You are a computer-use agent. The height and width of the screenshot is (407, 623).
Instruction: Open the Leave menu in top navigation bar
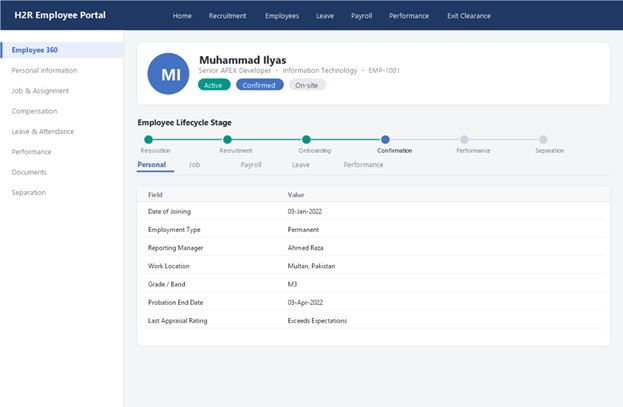pyautogui.click(x=325, y=16)
